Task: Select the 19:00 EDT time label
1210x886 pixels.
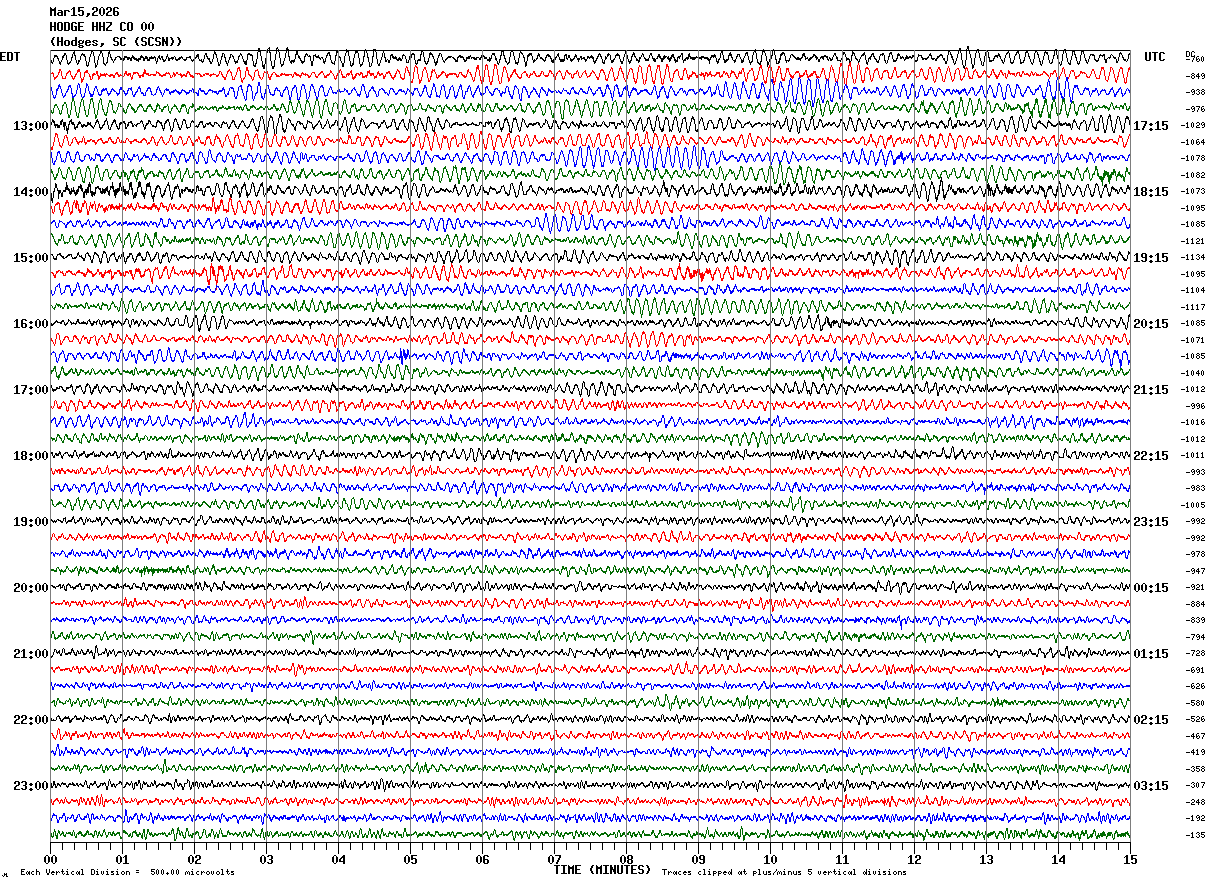Action: click(30, 522)
